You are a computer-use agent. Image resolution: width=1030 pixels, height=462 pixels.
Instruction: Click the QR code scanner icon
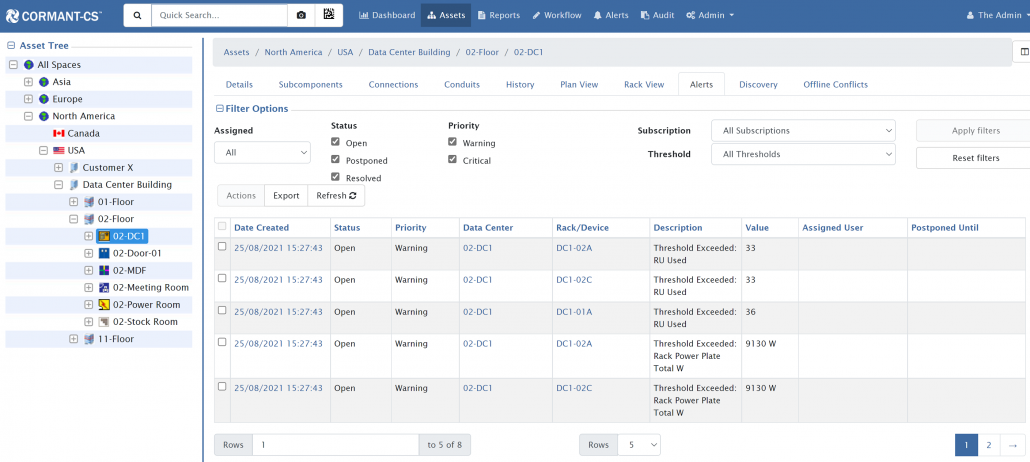point(328,16)
